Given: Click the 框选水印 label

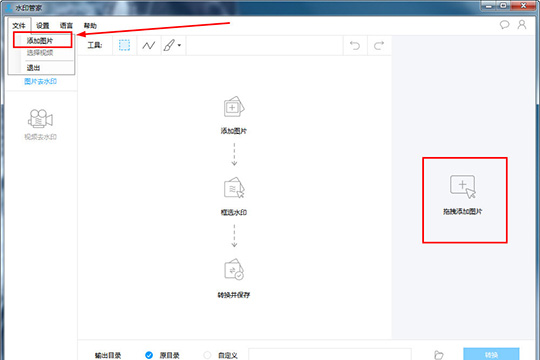Looking at the screenshot, I should pos(234,212).
